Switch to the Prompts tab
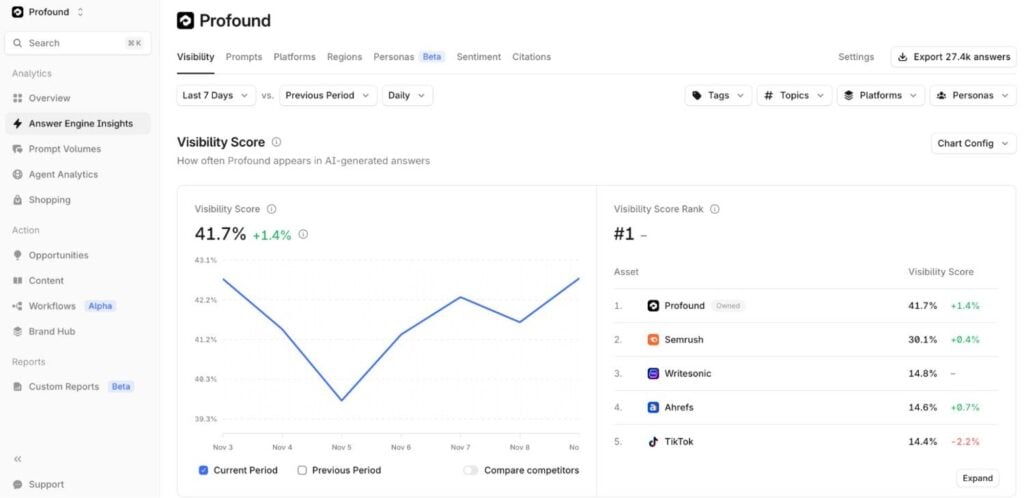The width and height of the screenshot is (1024, 498). coord(244,57)
